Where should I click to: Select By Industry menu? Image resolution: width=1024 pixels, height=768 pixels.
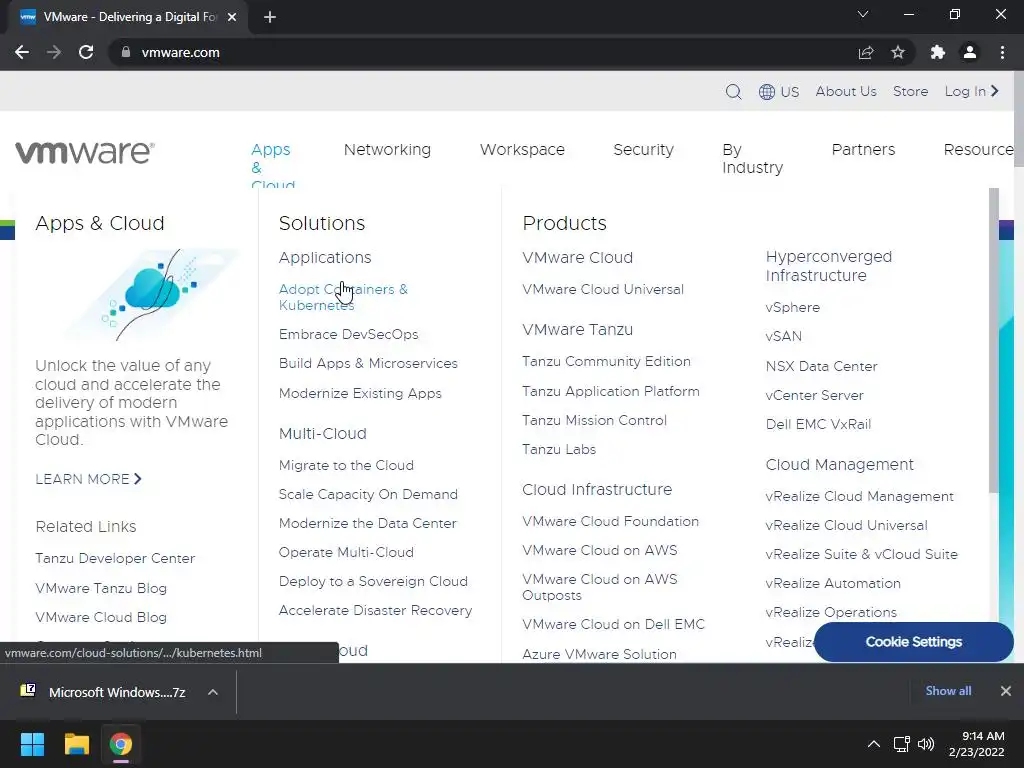(x=752, y=159)
